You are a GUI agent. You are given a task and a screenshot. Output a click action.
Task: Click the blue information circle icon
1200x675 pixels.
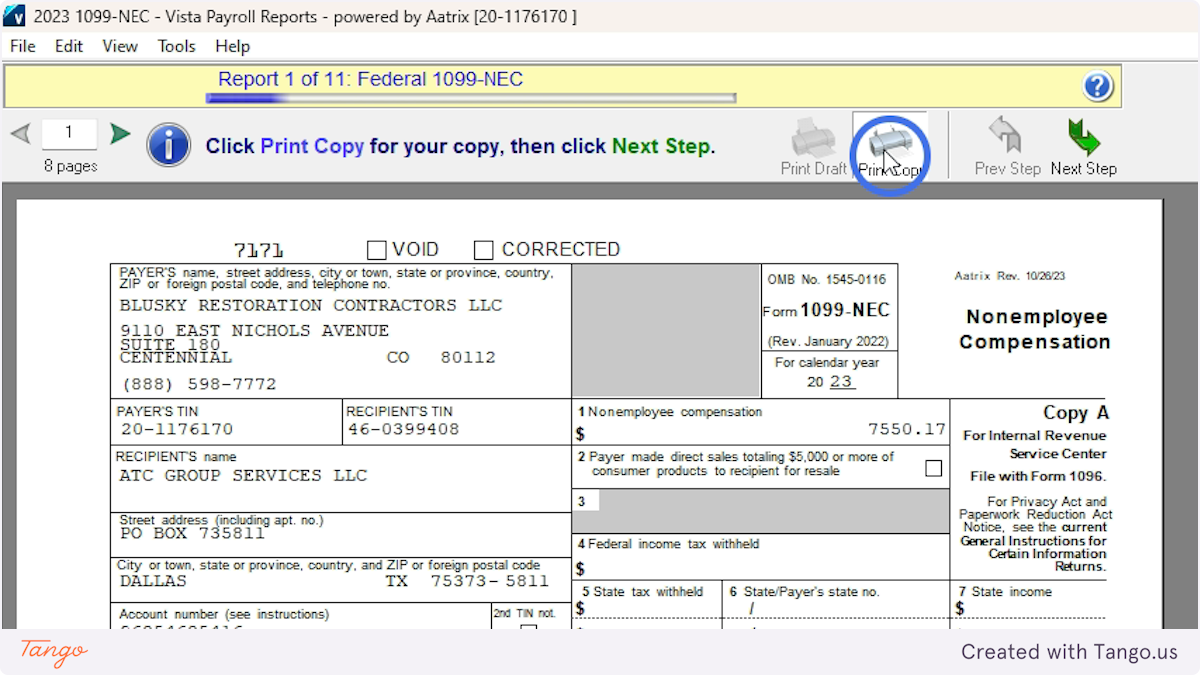point(169,145)
